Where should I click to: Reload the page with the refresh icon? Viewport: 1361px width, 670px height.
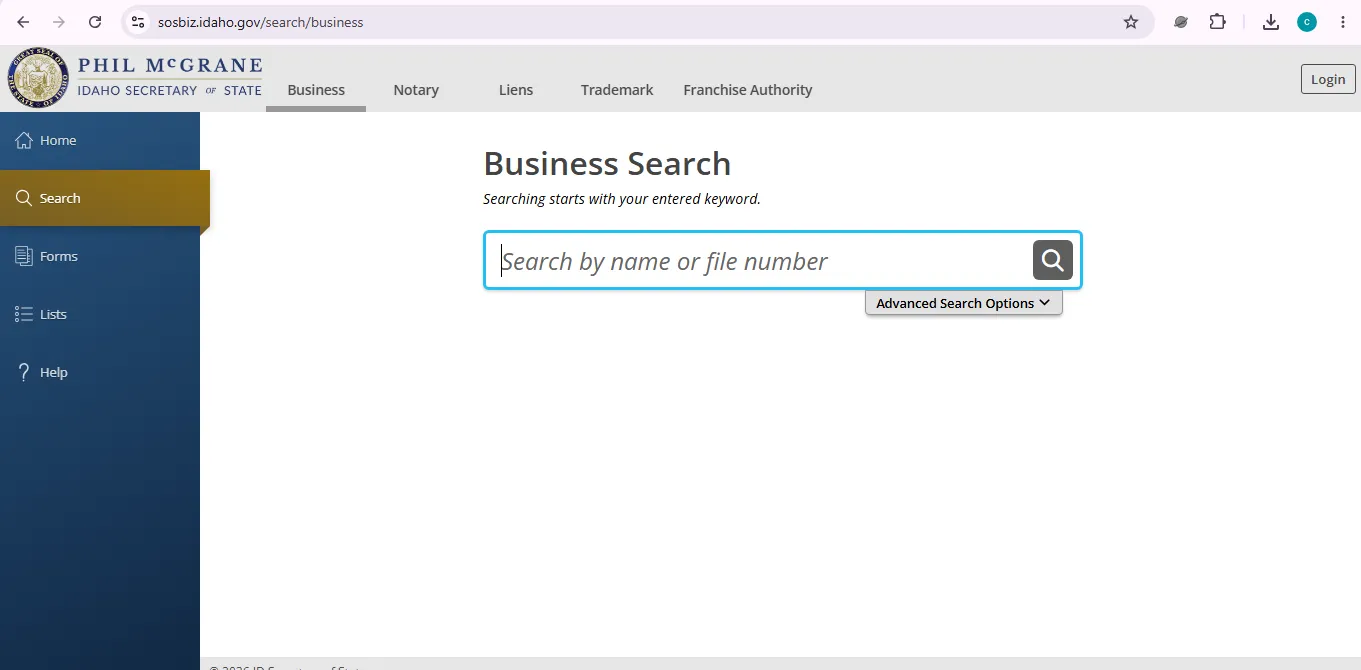[95, 22]
